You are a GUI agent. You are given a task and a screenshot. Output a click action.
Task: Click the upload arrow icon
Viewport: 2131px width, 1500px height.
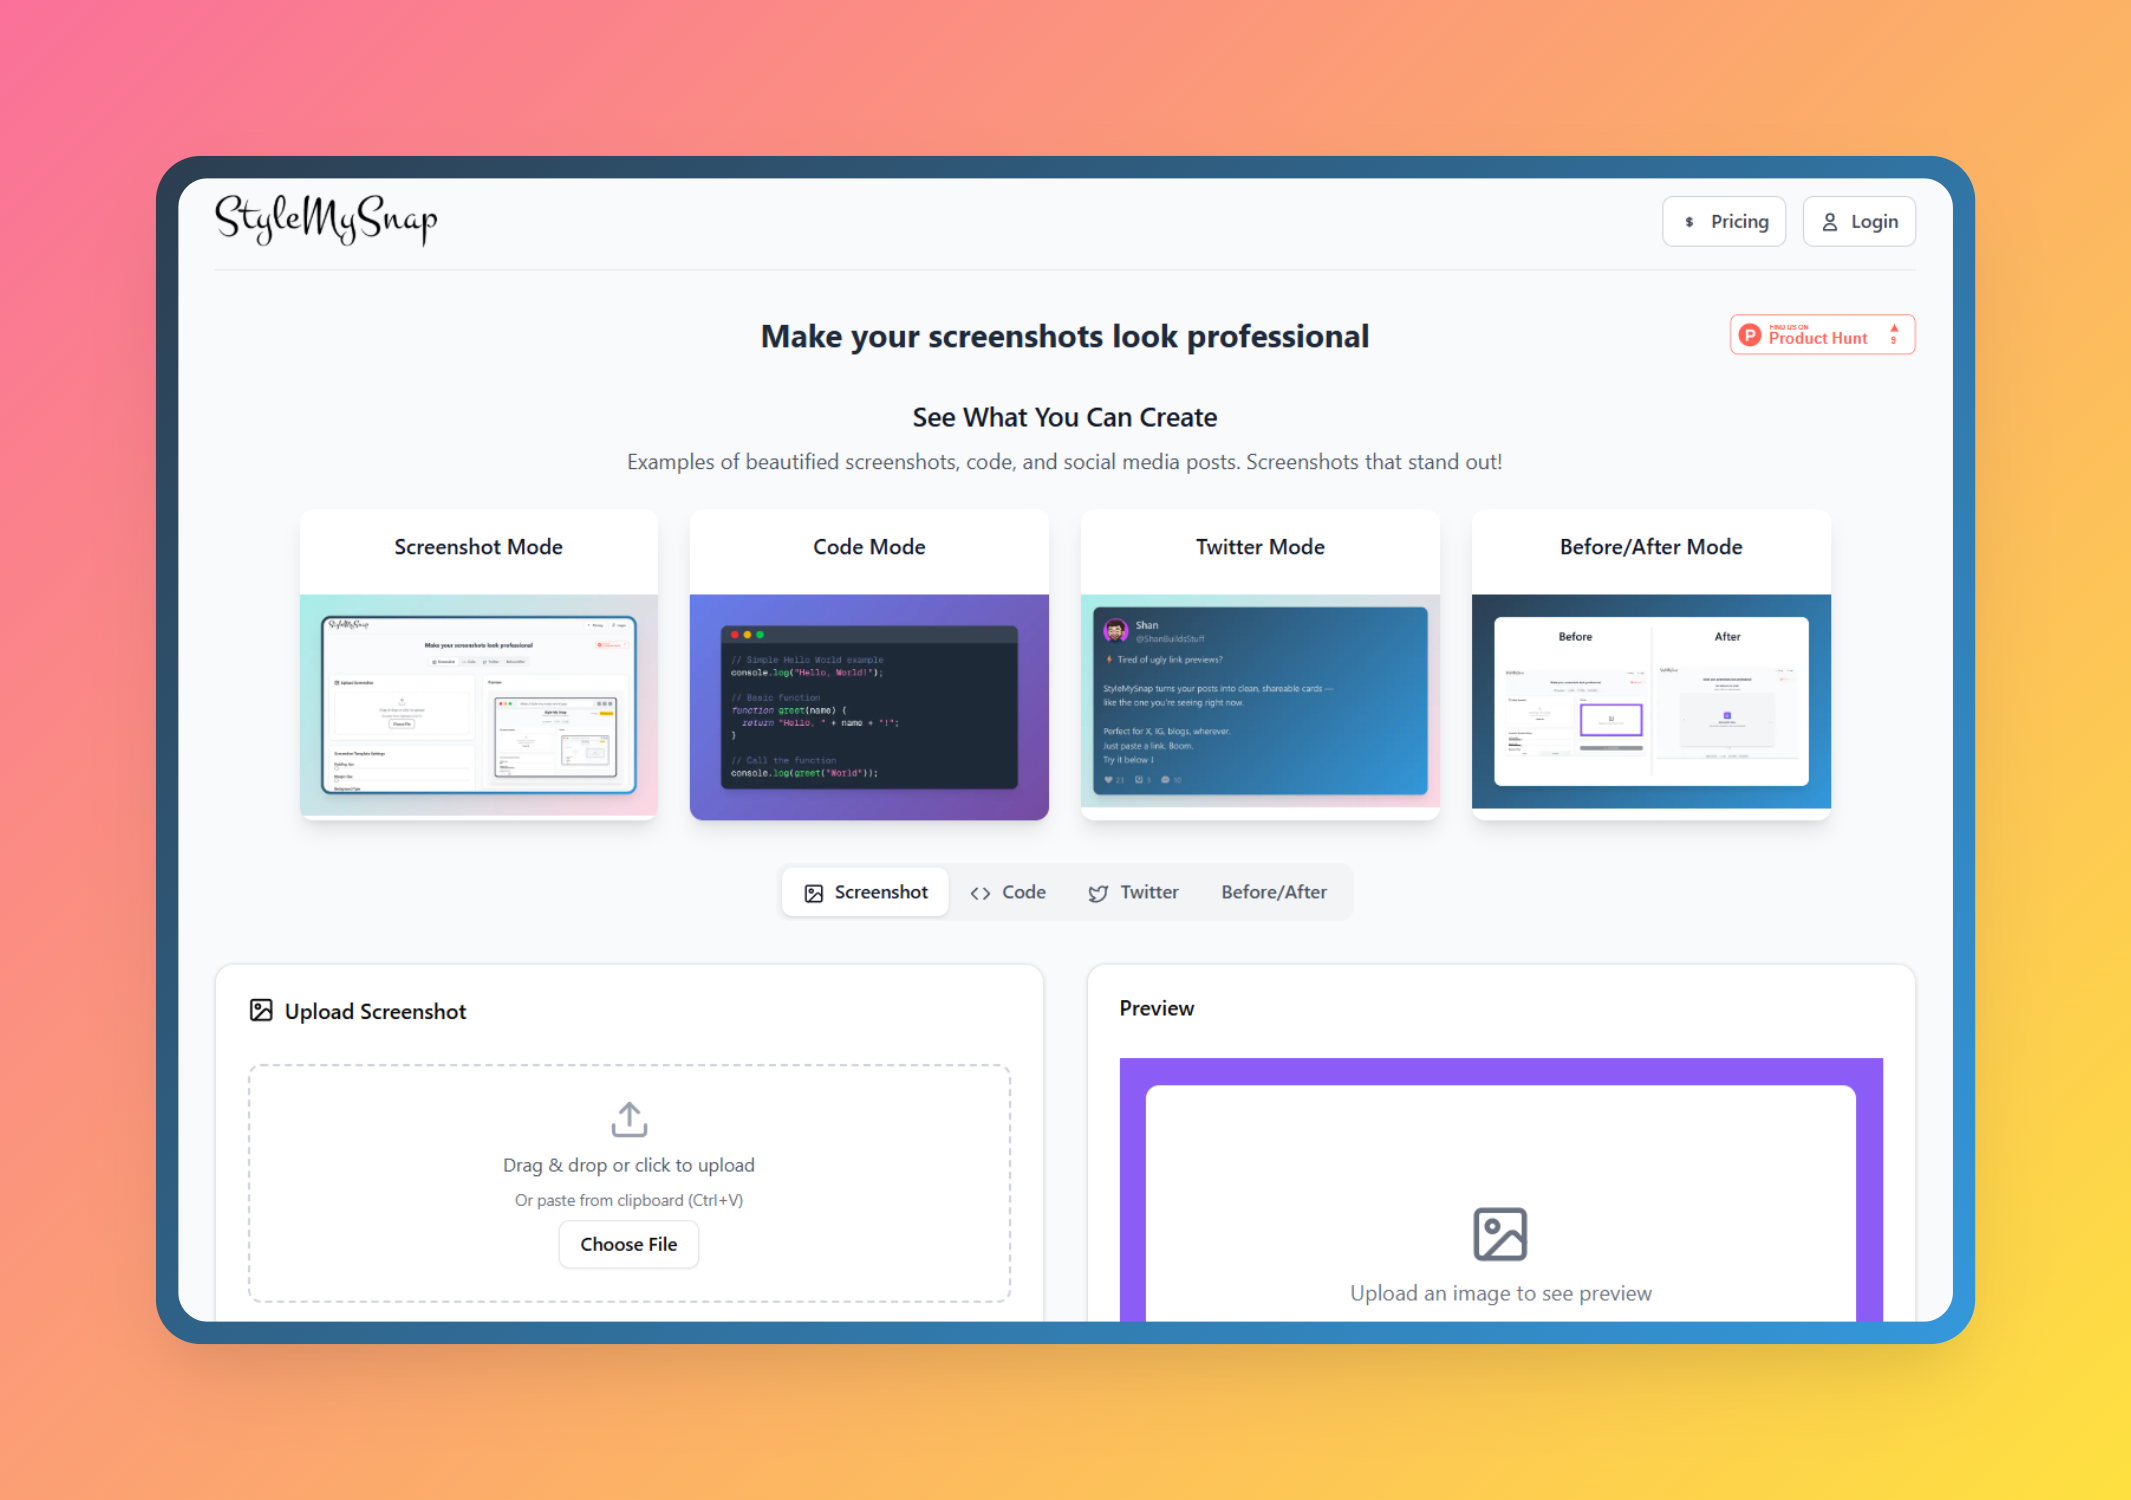tap(629, 1120)
